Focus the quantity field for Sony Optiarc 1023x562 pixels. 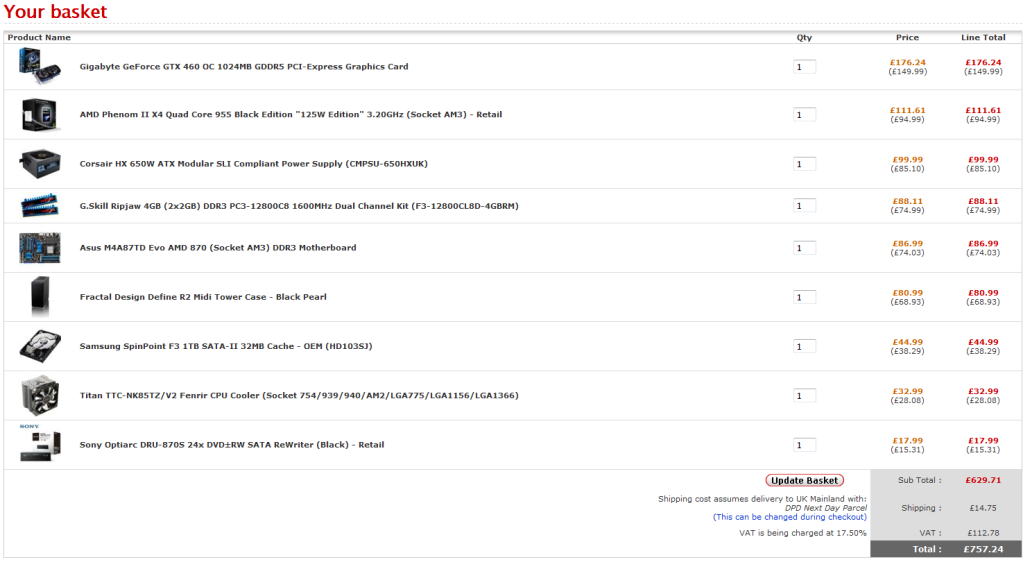[x=804, y=445]
